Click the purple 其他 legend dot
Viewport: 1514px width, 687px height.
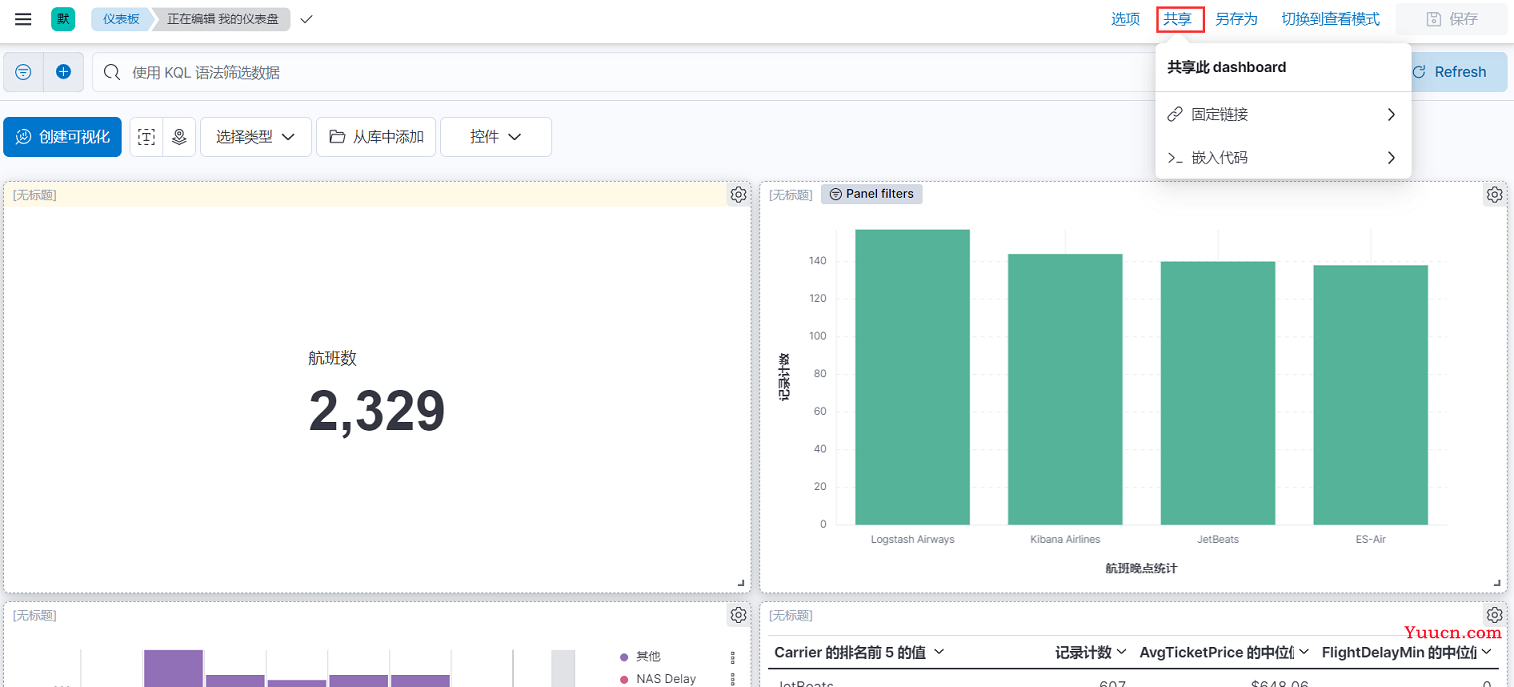point(625,657)
